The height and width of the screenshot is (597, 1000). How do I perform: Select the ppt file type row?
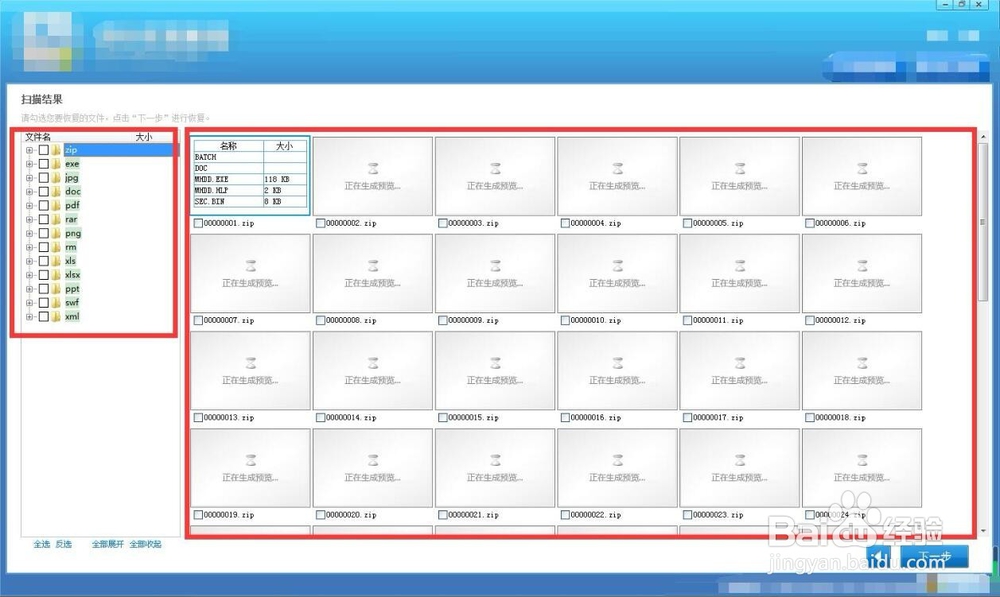point(99,289)
